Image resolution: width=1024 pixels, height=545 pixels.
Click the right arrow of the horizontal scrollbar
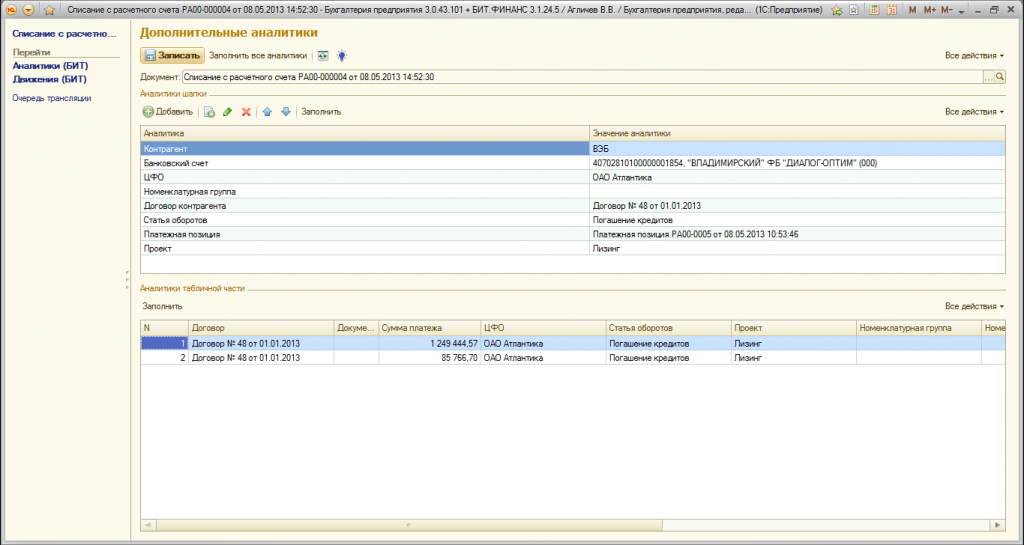(998, 525)
